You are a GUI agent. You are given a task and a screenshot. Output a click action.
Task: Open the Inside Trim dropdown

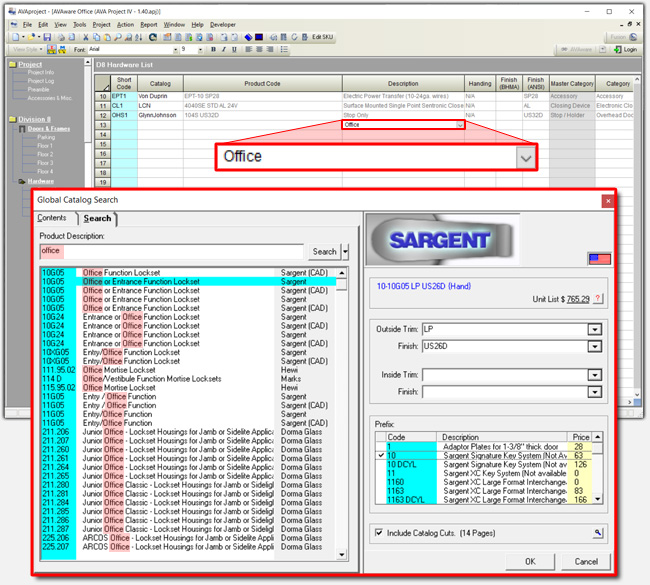[595, 375]
